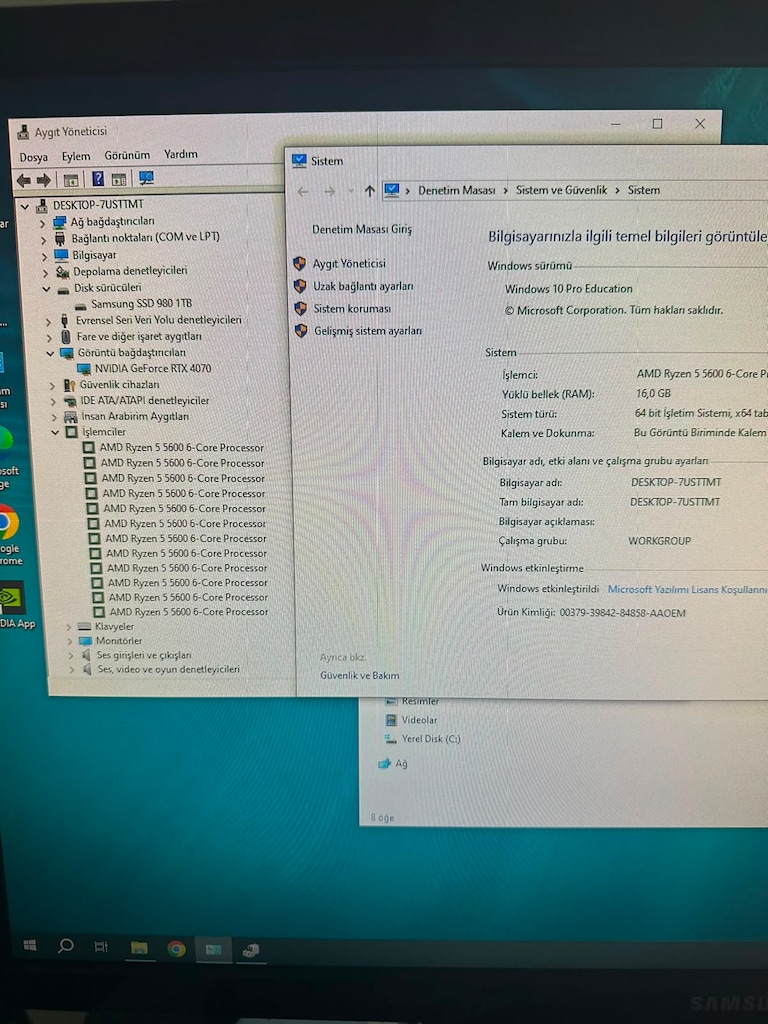Viewport: 768px width, 1024px height.
Task: Click the forward arrow in Sistem window
Action: point(329,191)
